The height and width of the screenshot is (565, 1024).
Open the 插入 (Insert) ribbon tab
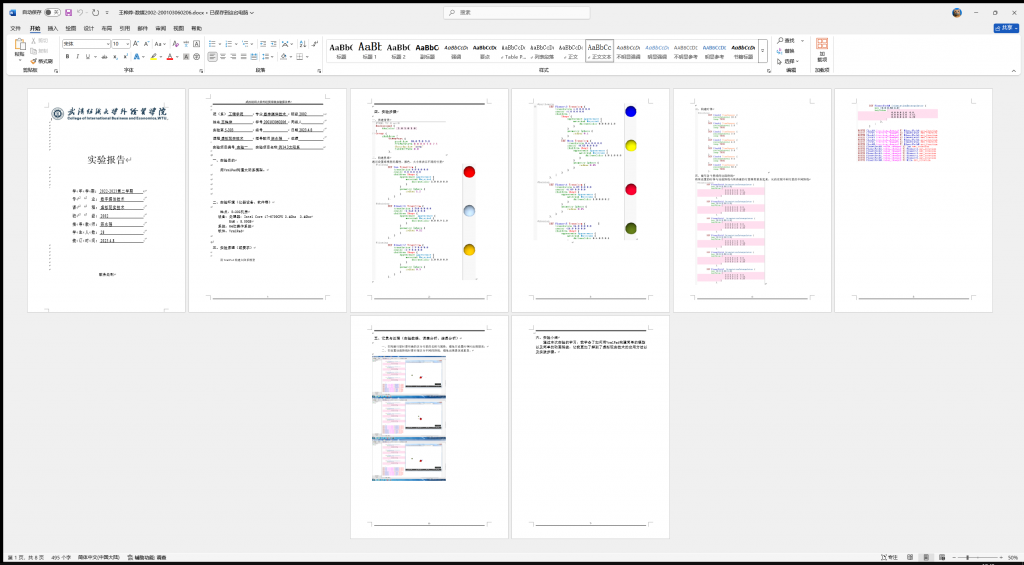pyautogui.click(x=53, y=29)
